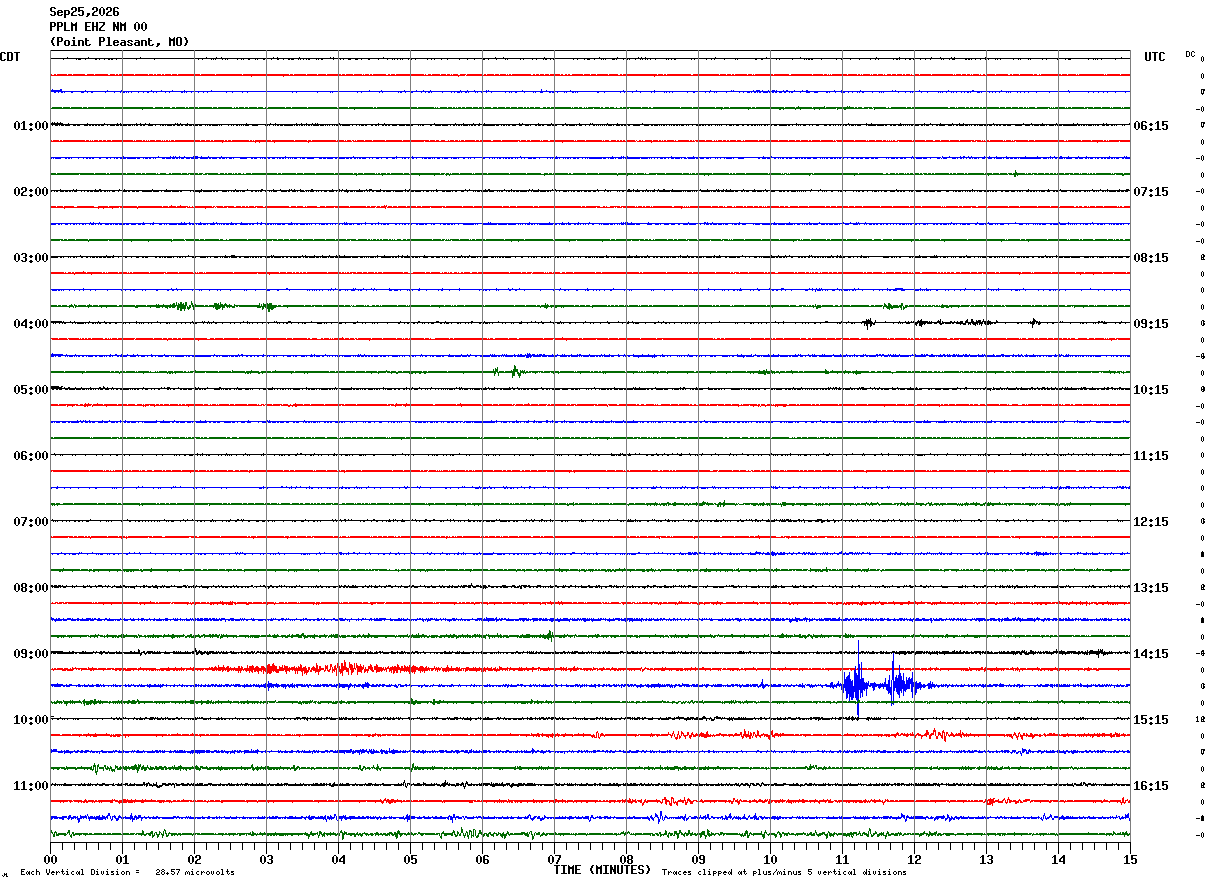This screenshot has height=886, width=1210.
Task: Click the 14:15 UTC time label
Action: 1150,654
